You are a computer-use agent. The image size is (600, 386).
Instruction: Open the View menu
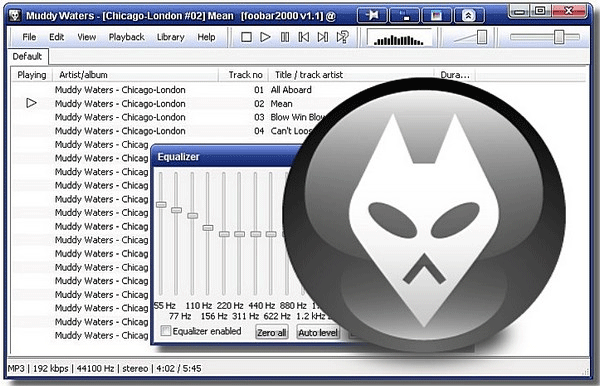(x=86, y=37)
